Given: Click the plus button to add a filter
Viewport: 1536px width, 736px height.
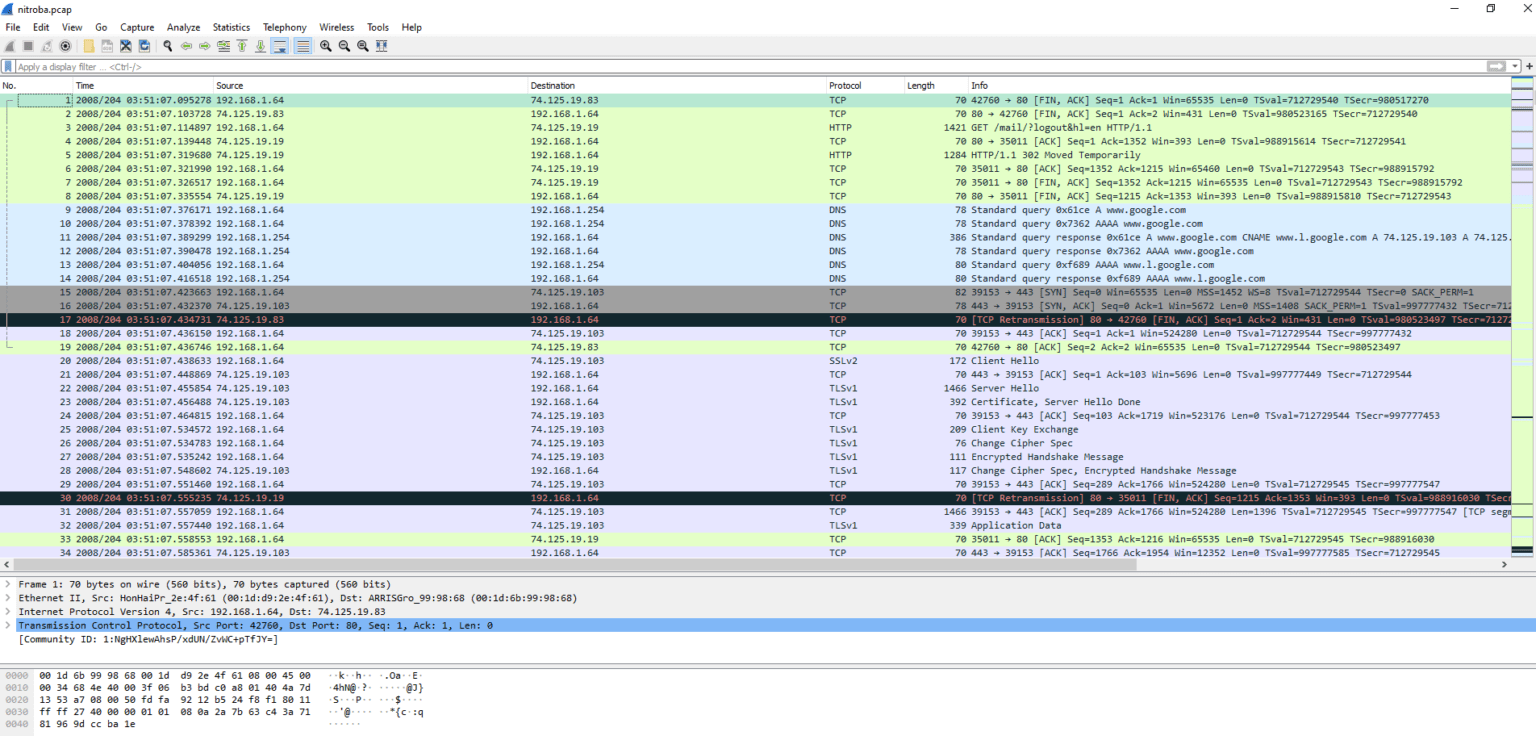Looking at the screenshot, I should (x=1530, y=65).
